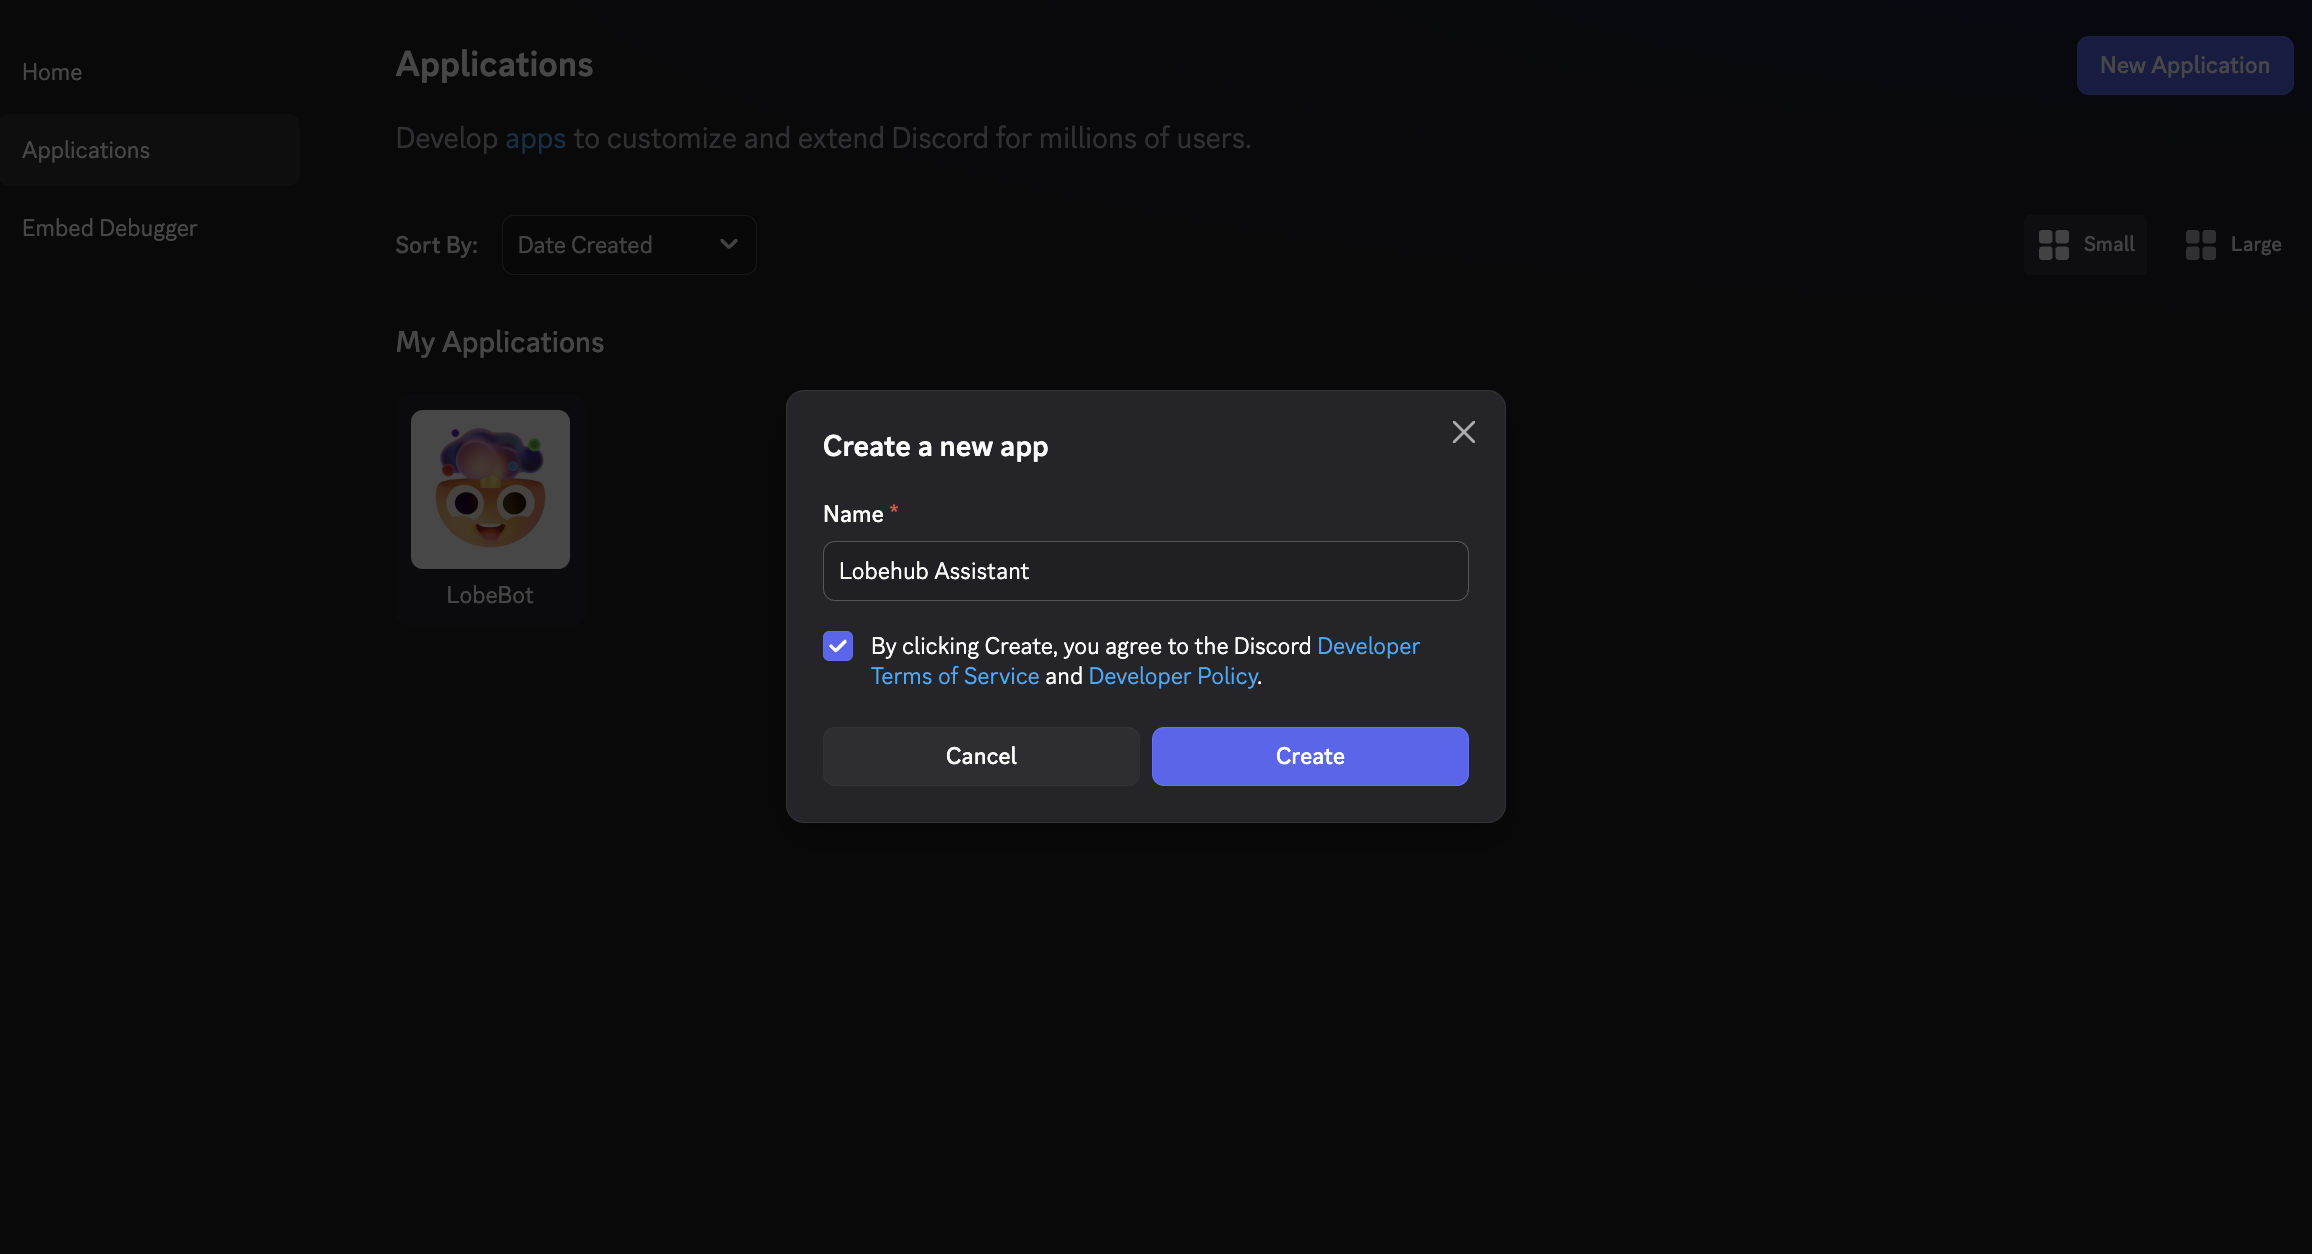Screen dimensions: 2312x1254
Task: Click the Small view label text
Action: [x=2108, y=245]
